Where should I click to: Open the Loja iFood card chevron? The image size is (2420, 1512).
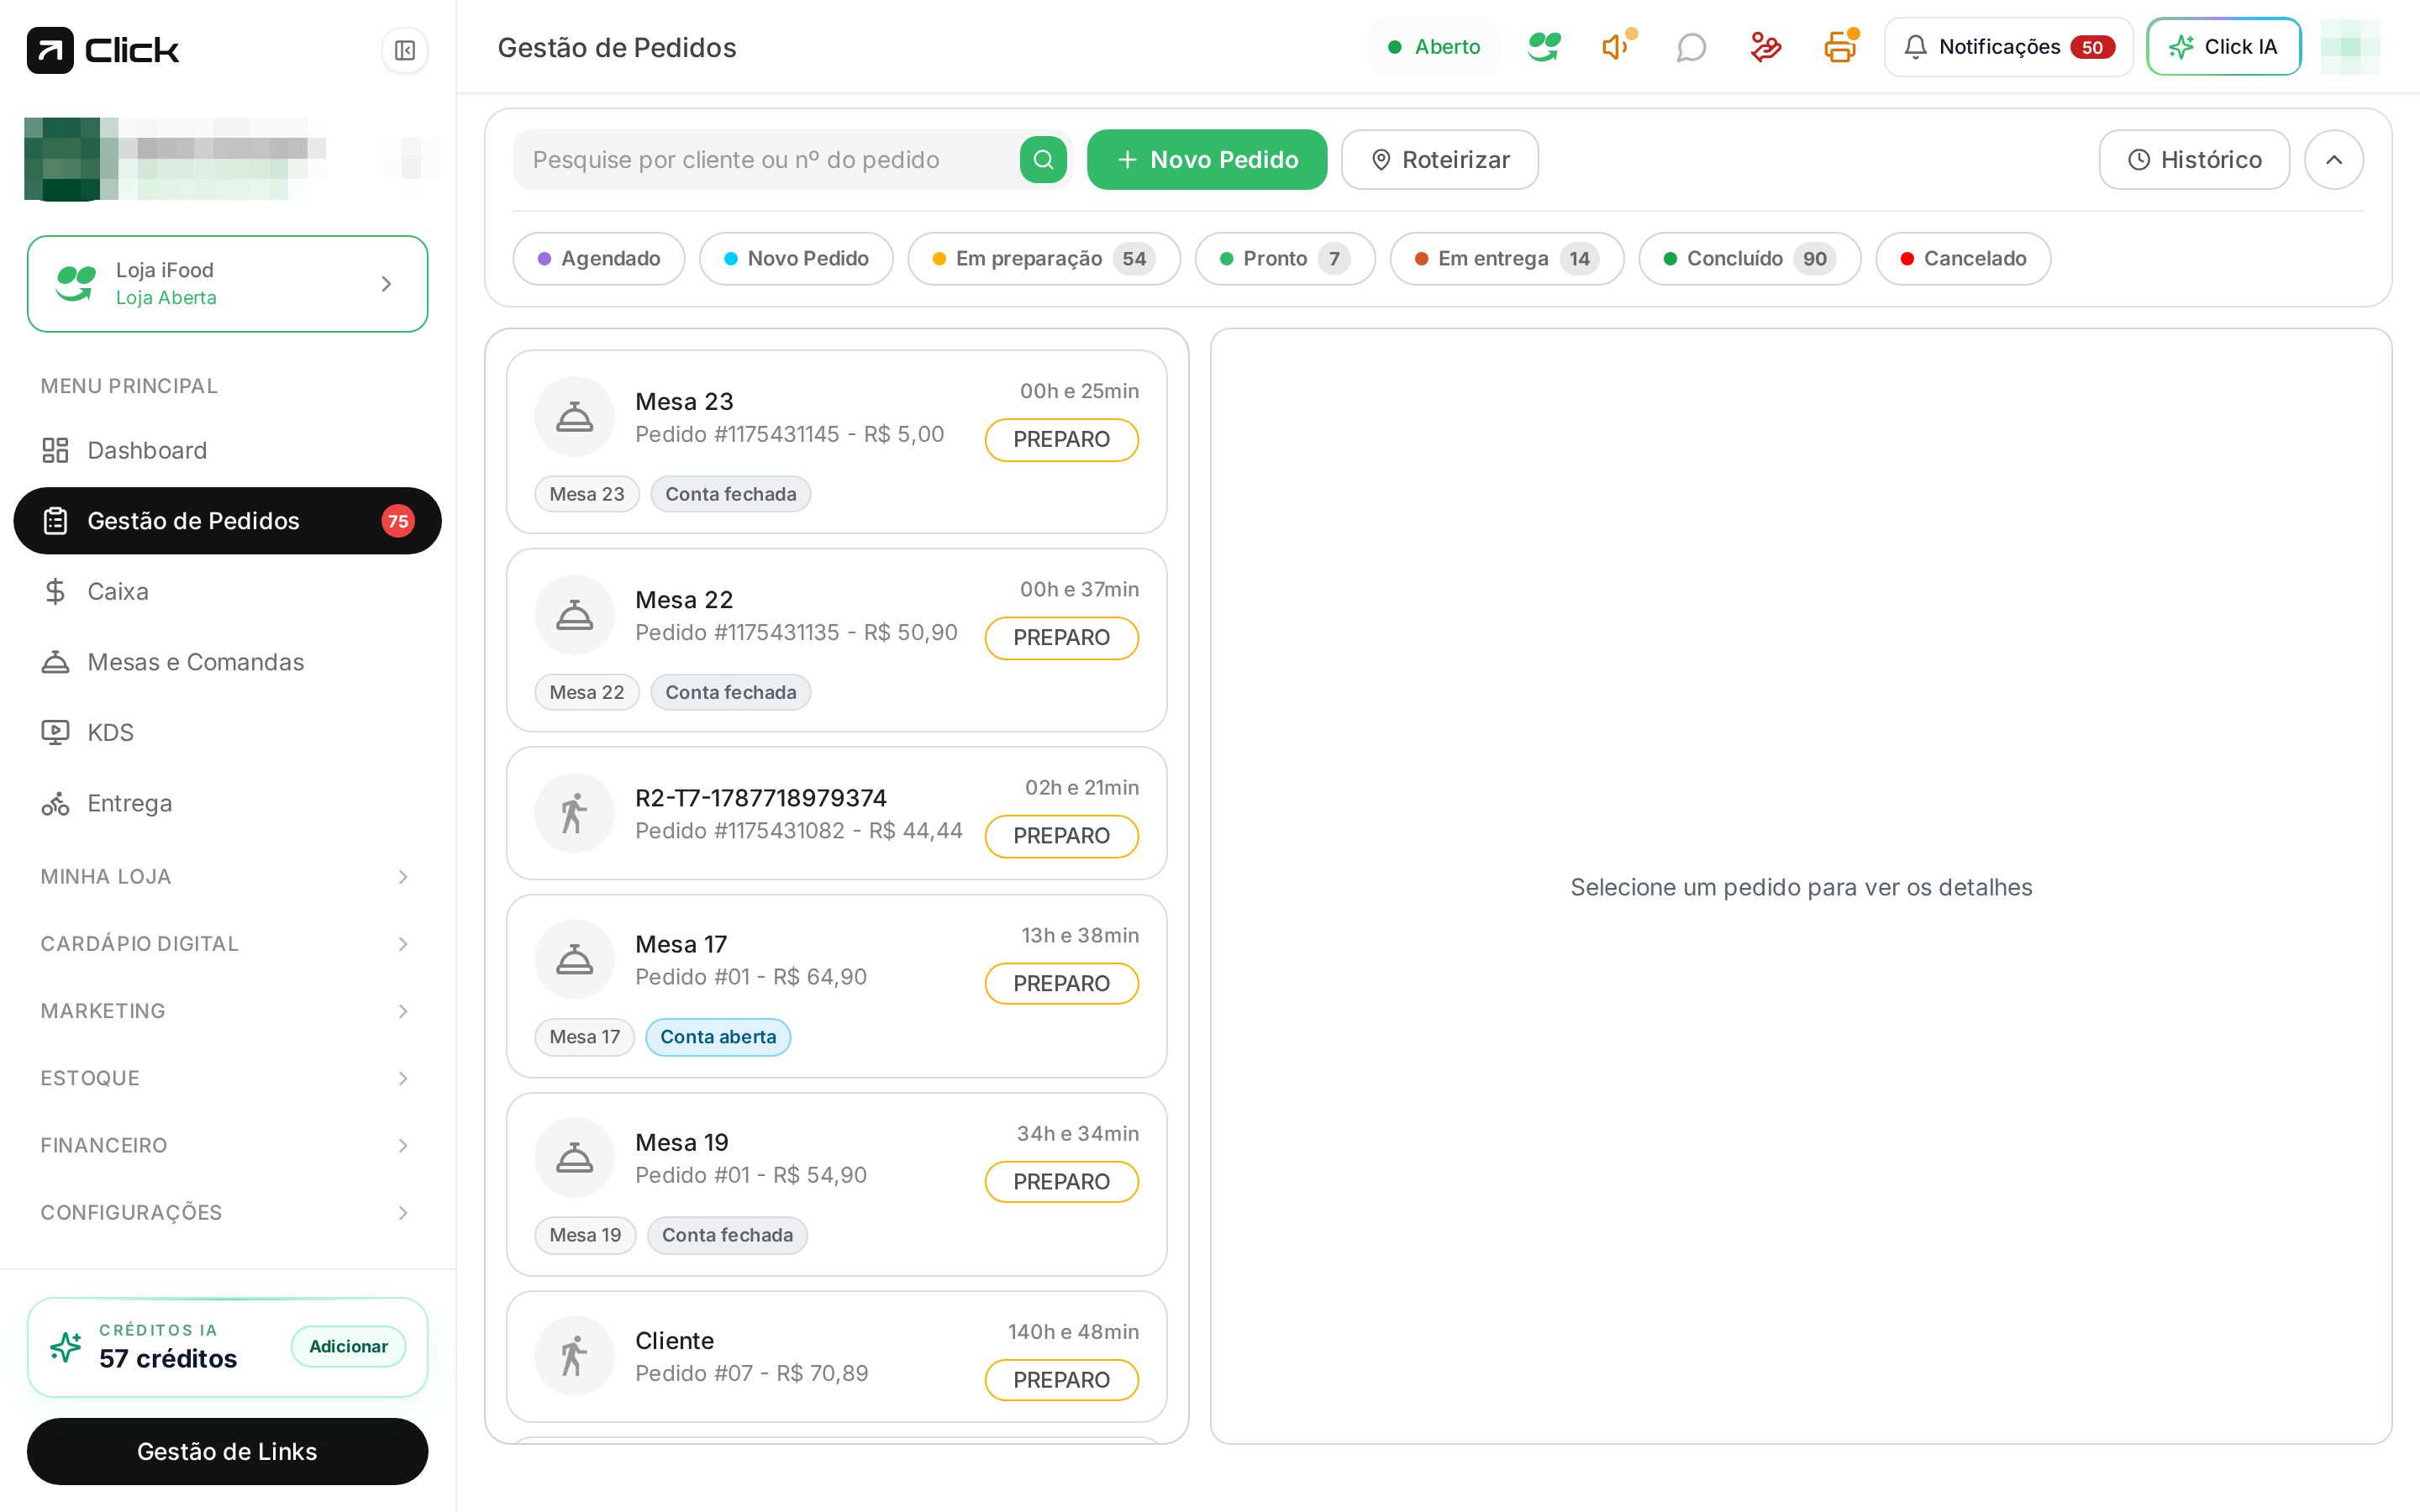click(386, 284)
